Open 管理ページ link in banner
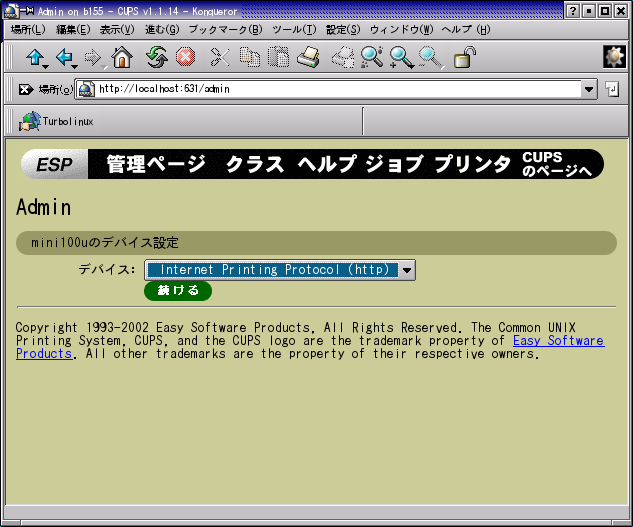 156,164
